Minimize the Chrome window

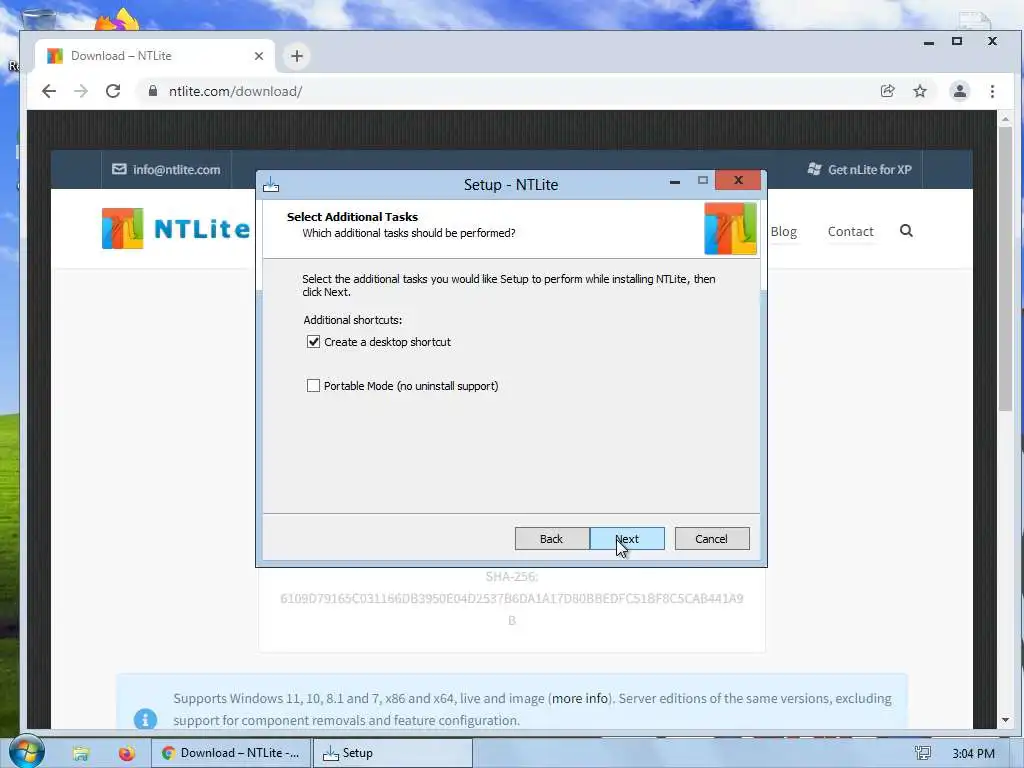coord(929,42)
